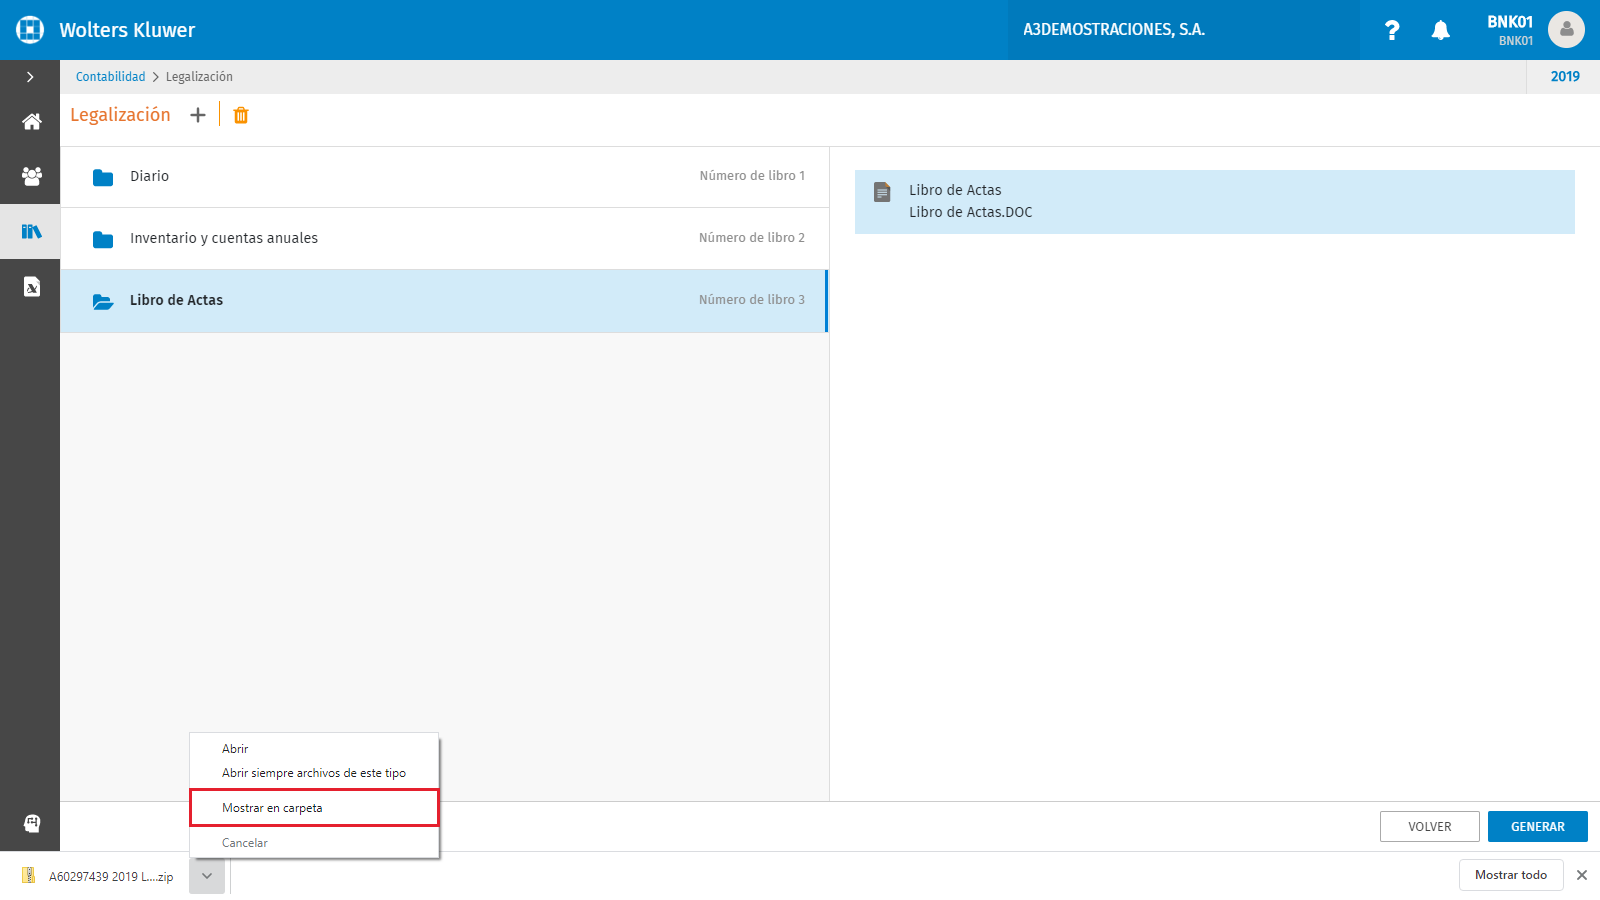Click the GENERAR button
The width and height of the screenshot is (1600, 900).
(1538, 827)
